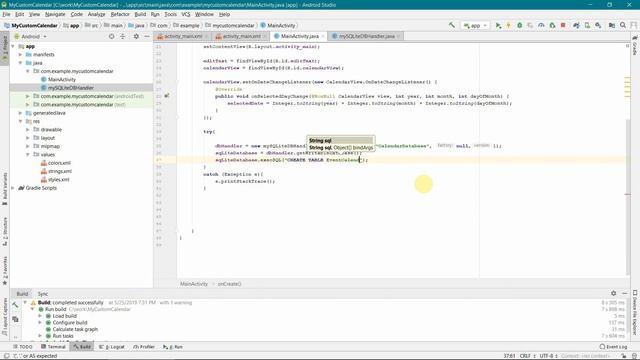Open the VCS menu
640x360 pixels.
[x=186, y=14]
